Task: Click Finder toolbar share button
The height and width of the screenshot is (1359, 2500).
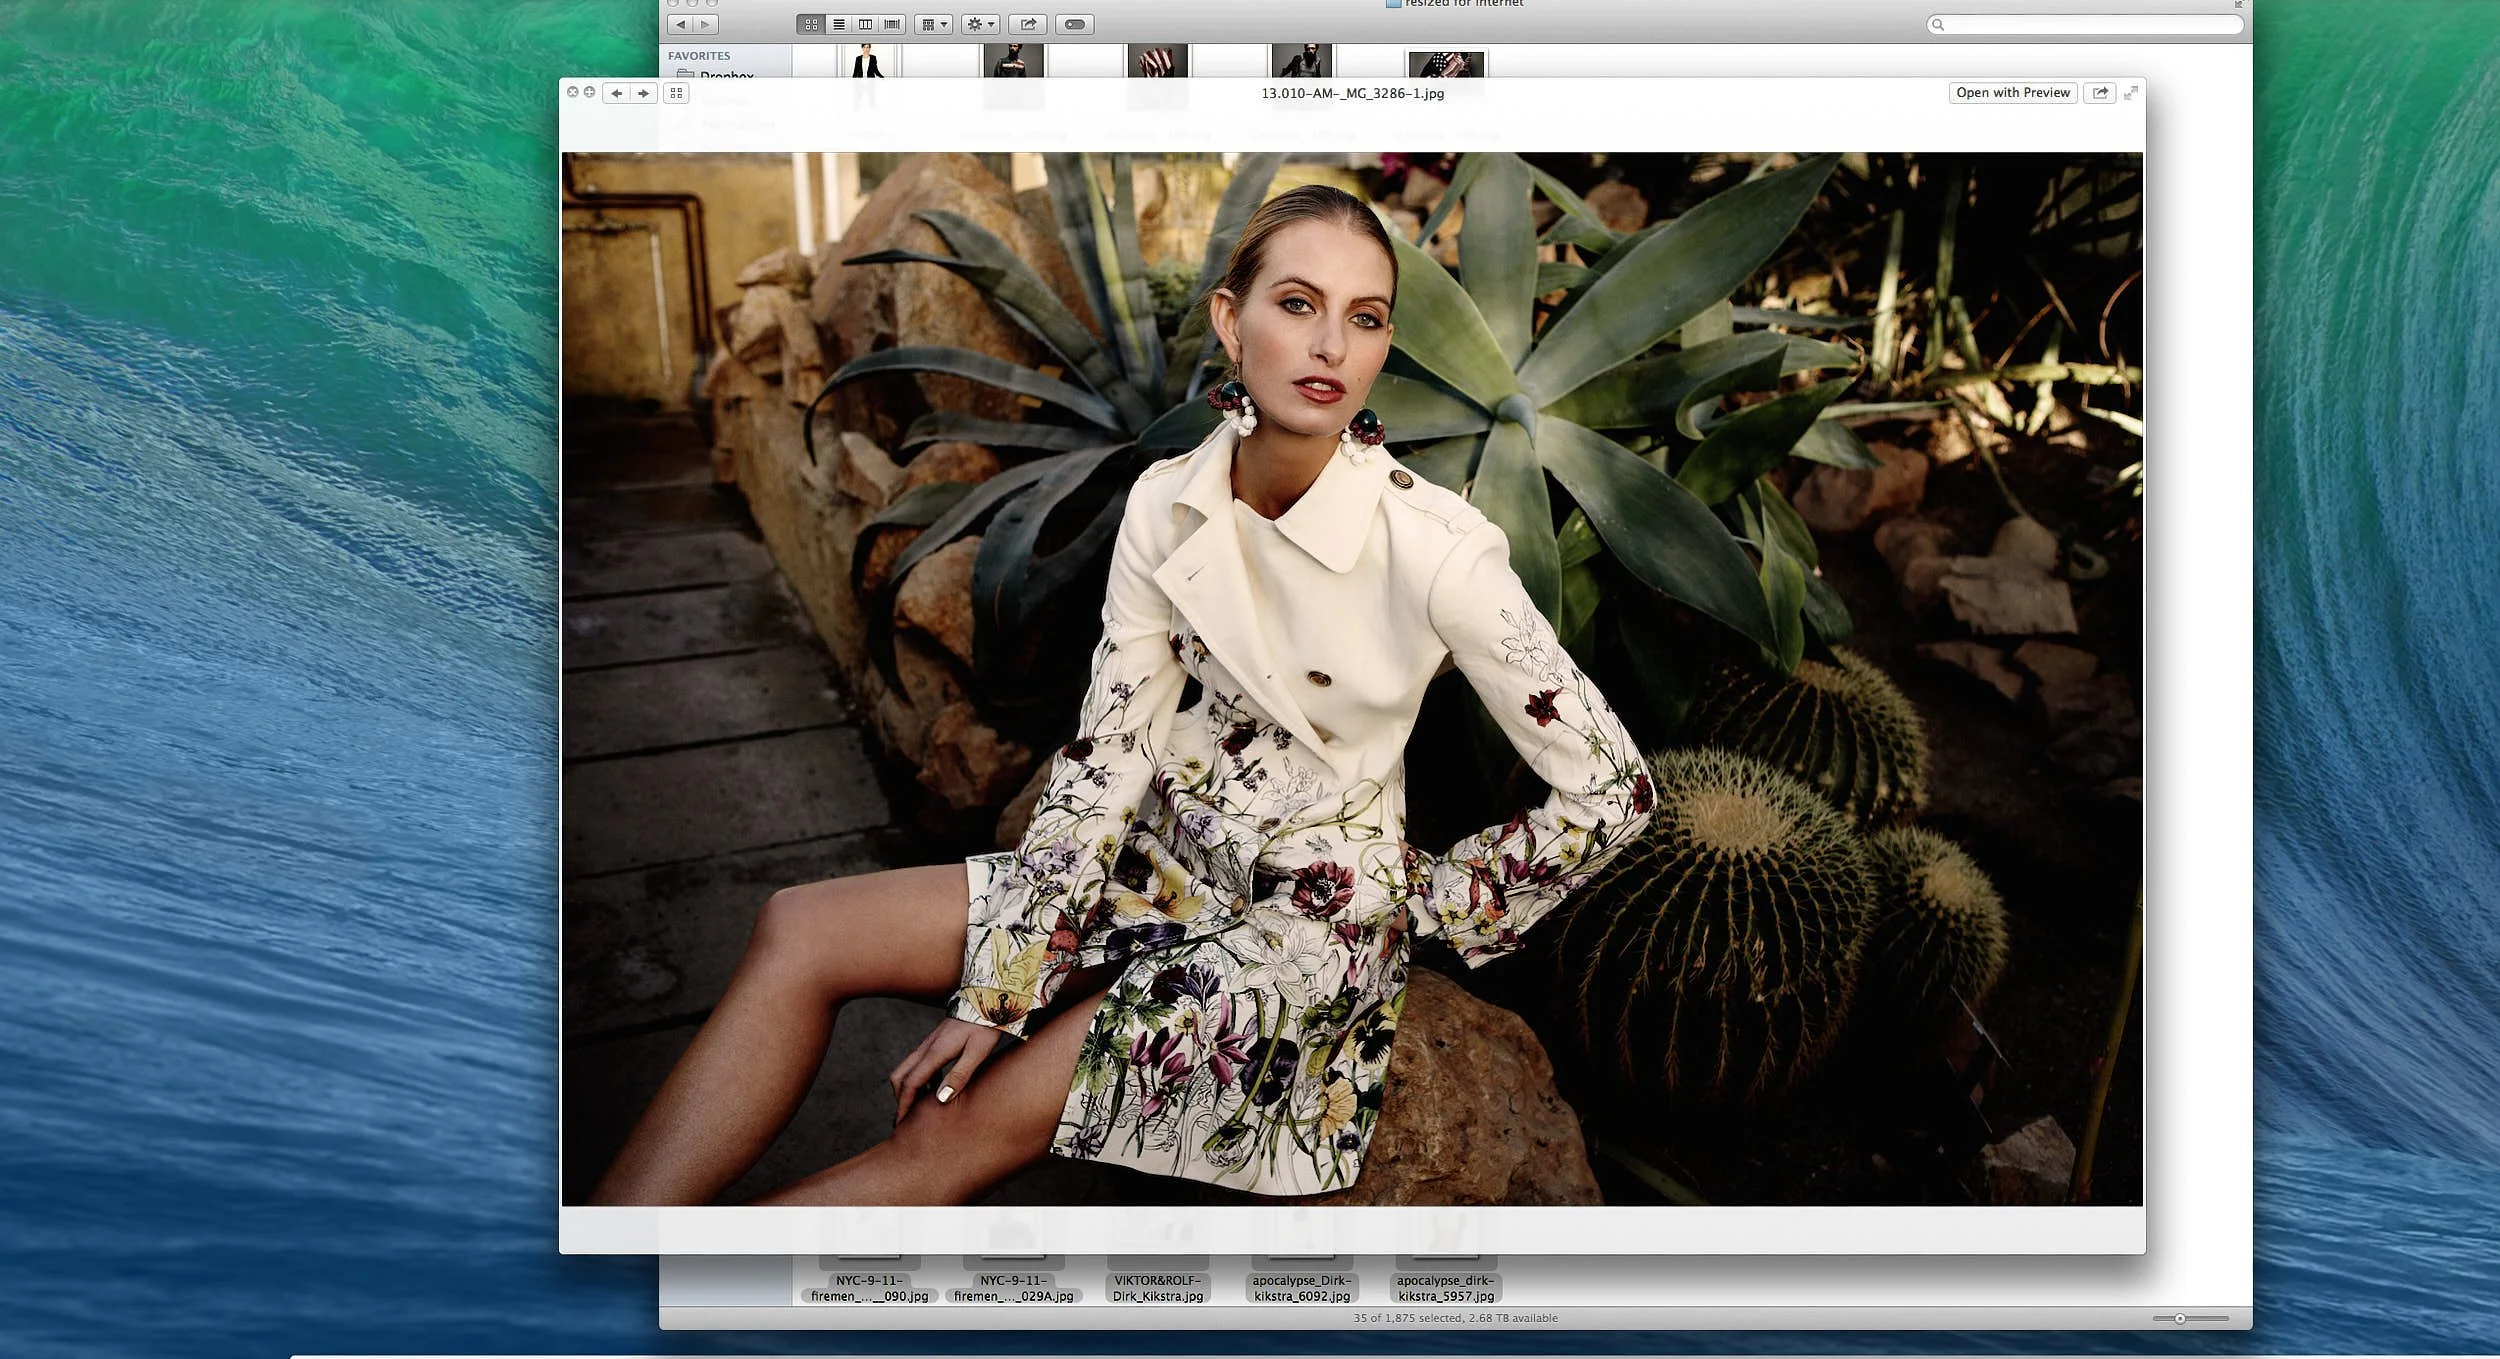Action: point(1027,25)
